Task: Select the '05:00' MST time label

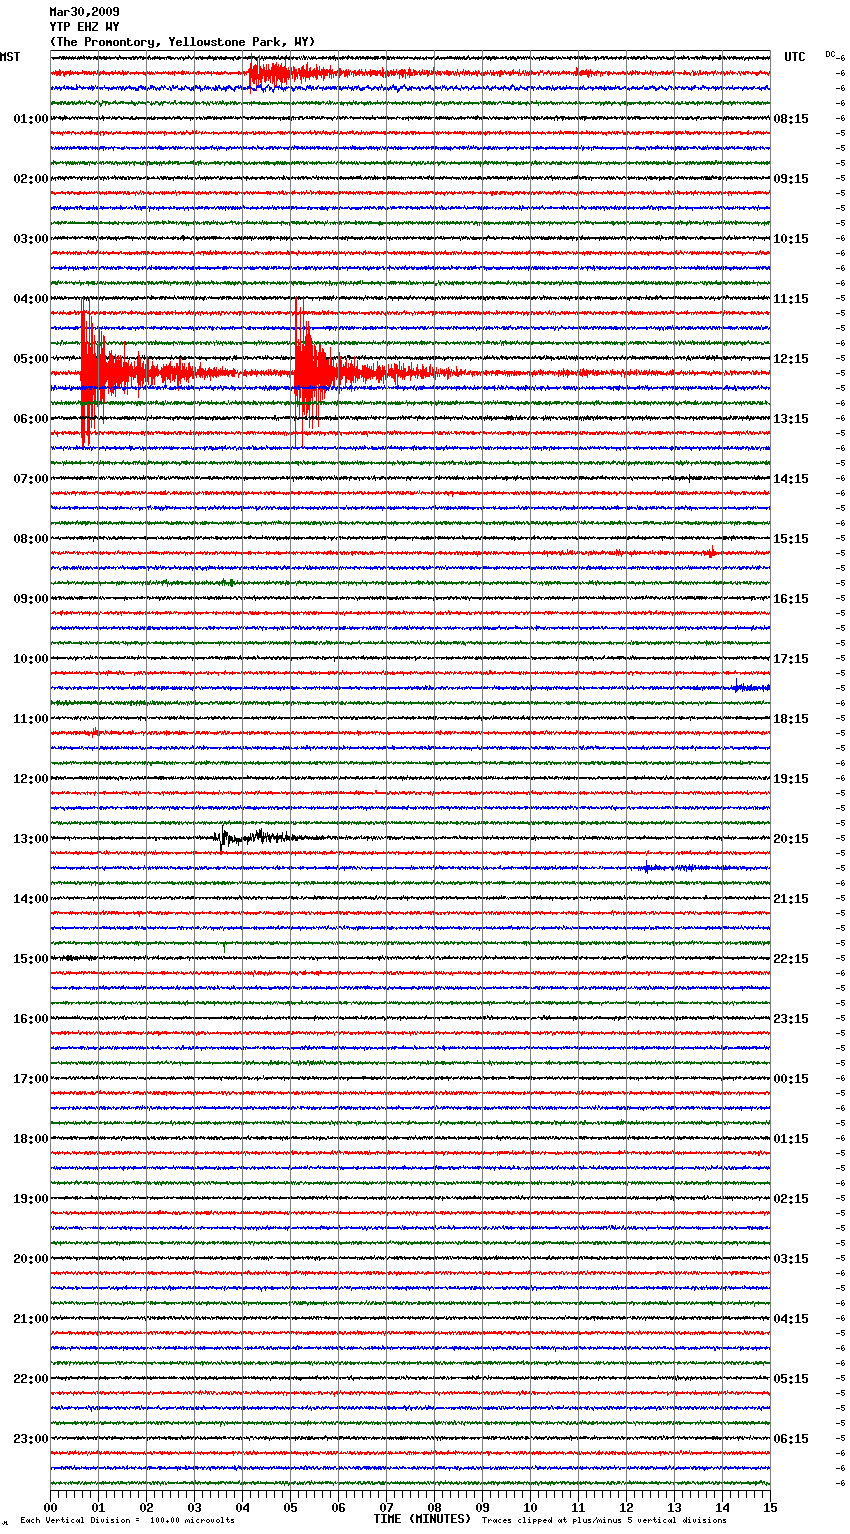Action: [31, 359]
